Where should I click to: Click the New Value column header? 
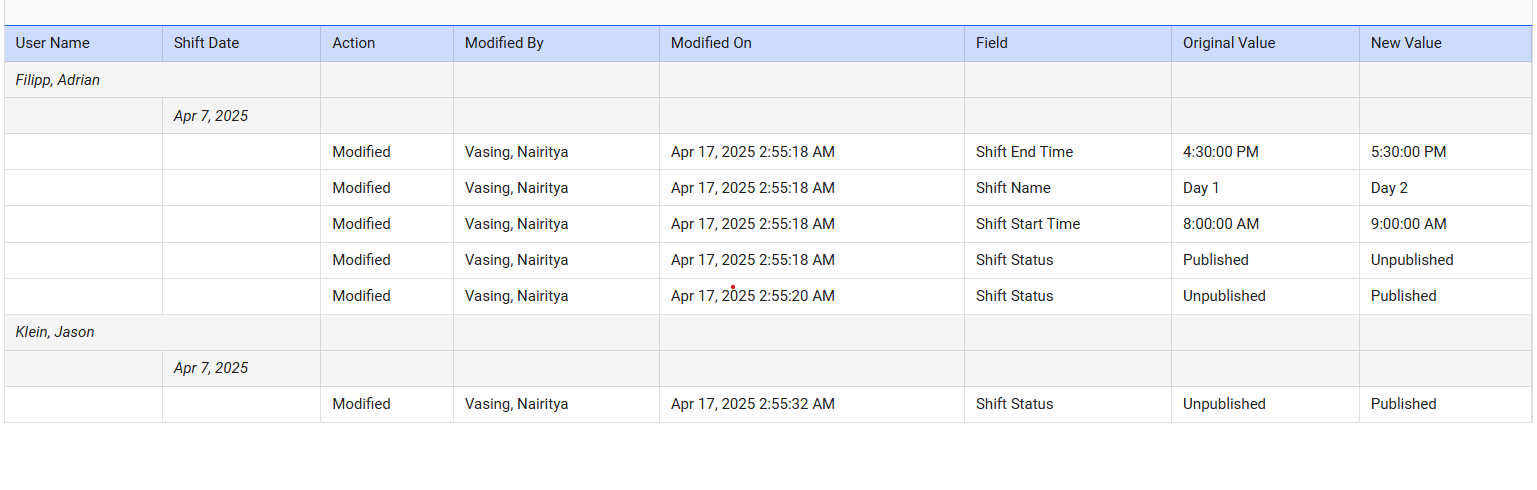click(x=1406, y=43)
